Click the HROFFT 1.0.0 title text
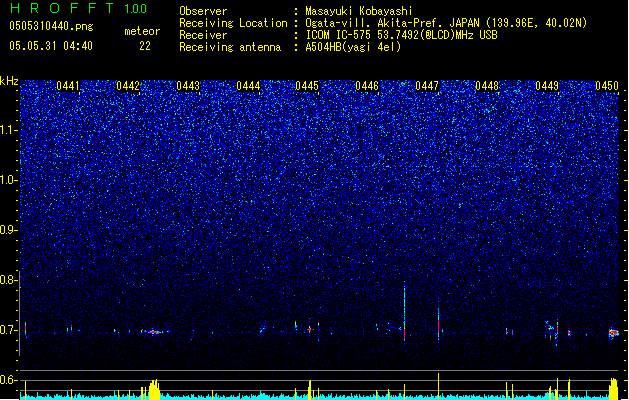The image size is (629, 400). coord(78,8)
